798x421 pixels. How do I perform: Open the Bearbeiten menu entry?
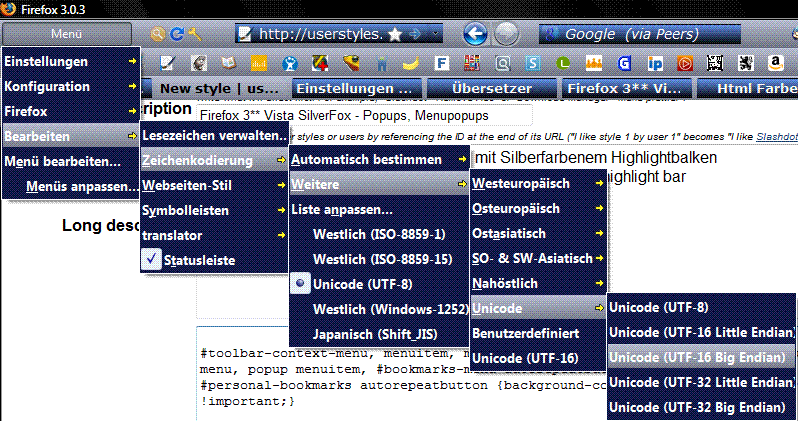71,136
